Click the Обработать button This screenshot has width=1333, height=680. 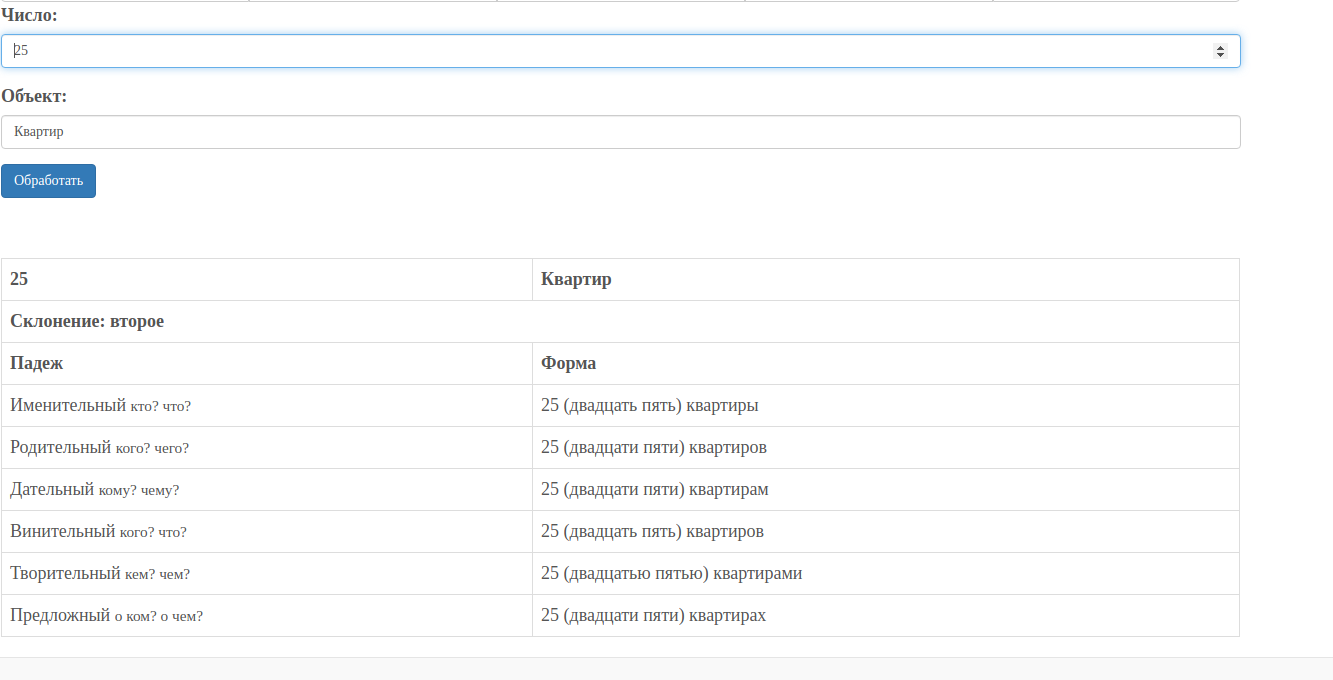click(x=48, y=180)
